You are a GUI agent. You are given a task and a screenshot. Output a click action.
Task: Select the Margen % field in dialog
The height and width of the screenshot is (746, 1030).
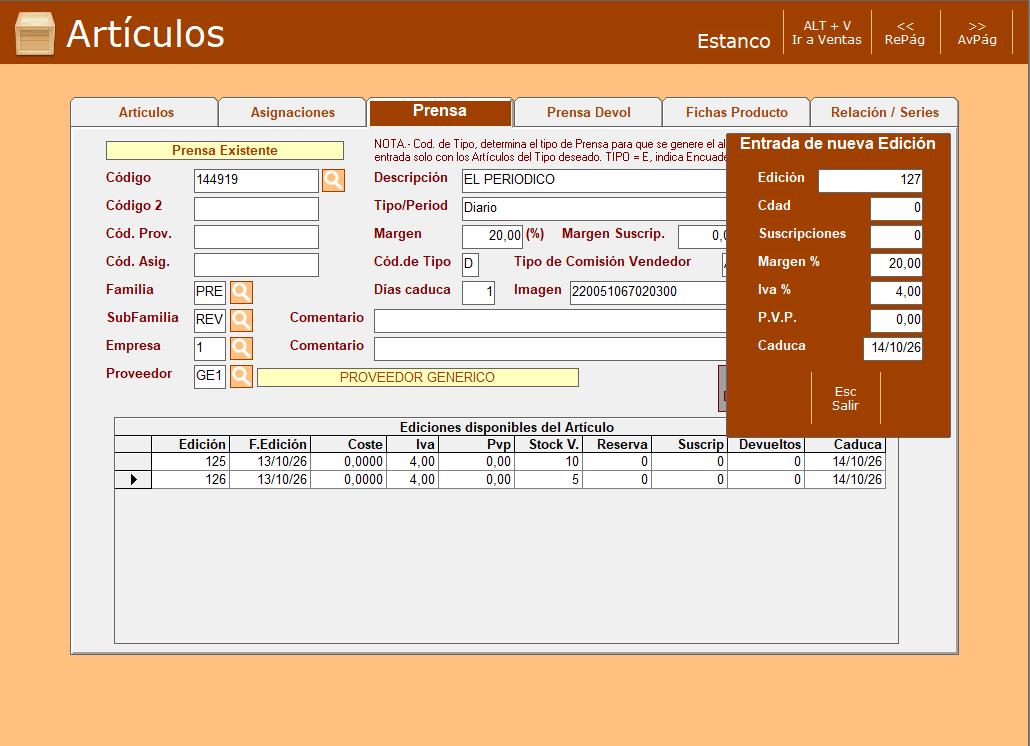click(x=897, y=264)
